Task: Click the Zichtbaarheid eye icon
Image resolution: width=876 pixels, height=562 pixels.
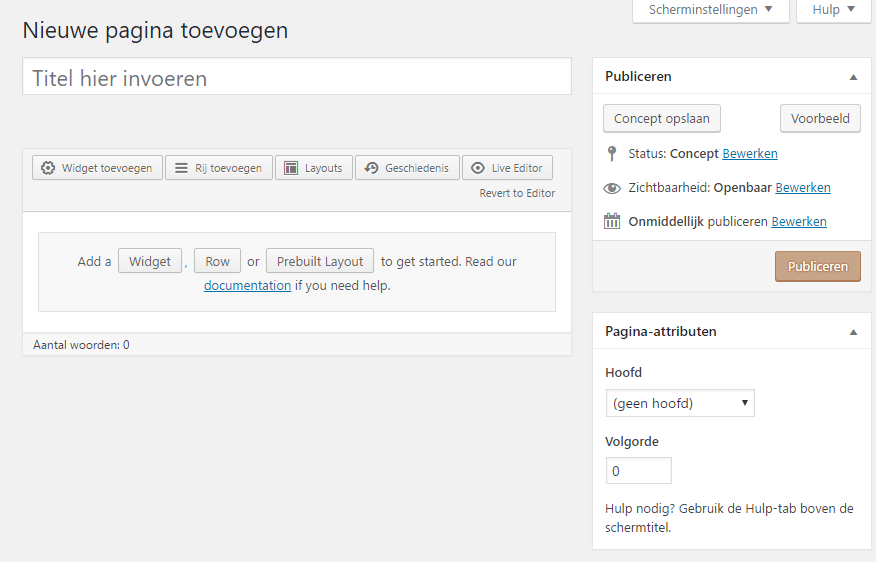Action: coord(612,188)
